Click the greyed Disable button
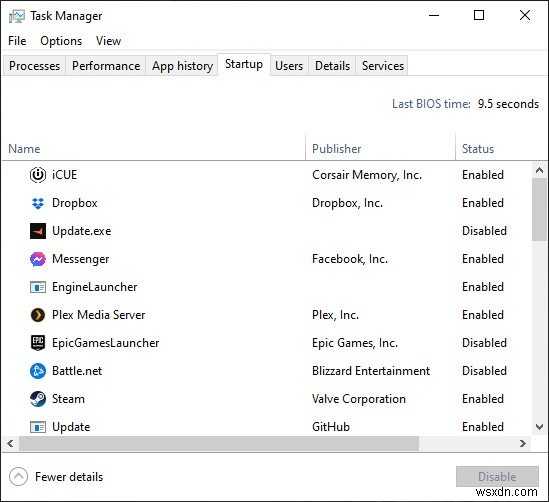 click(x=497, y=476)
